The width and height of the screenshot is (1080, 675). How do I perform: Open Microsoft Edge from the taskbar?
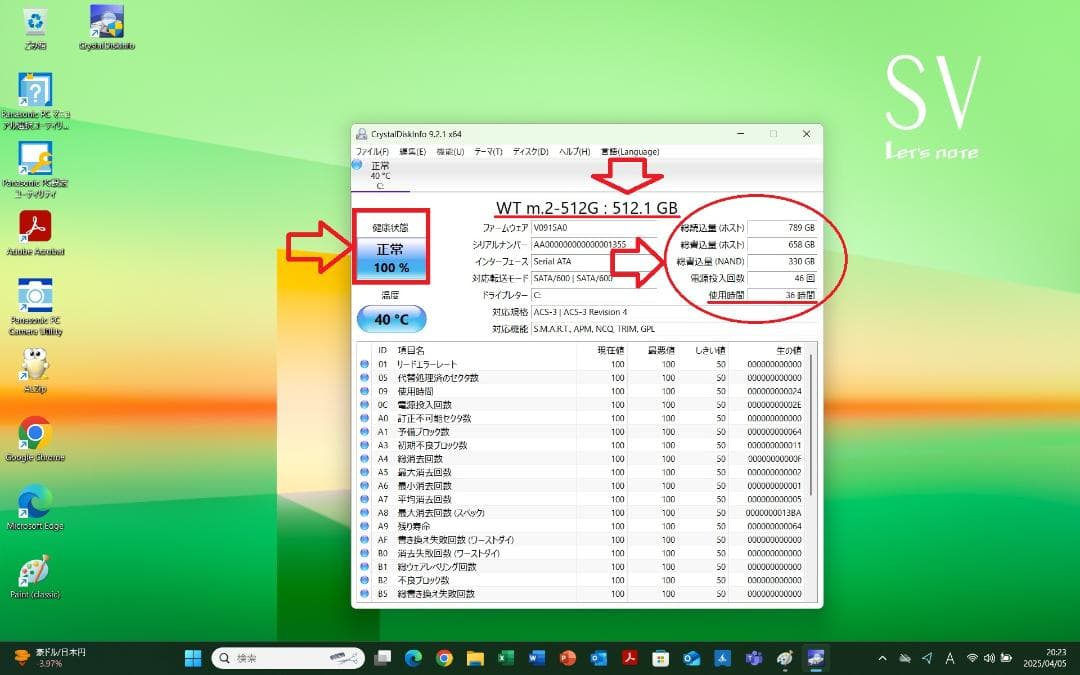tap(415, 658)
